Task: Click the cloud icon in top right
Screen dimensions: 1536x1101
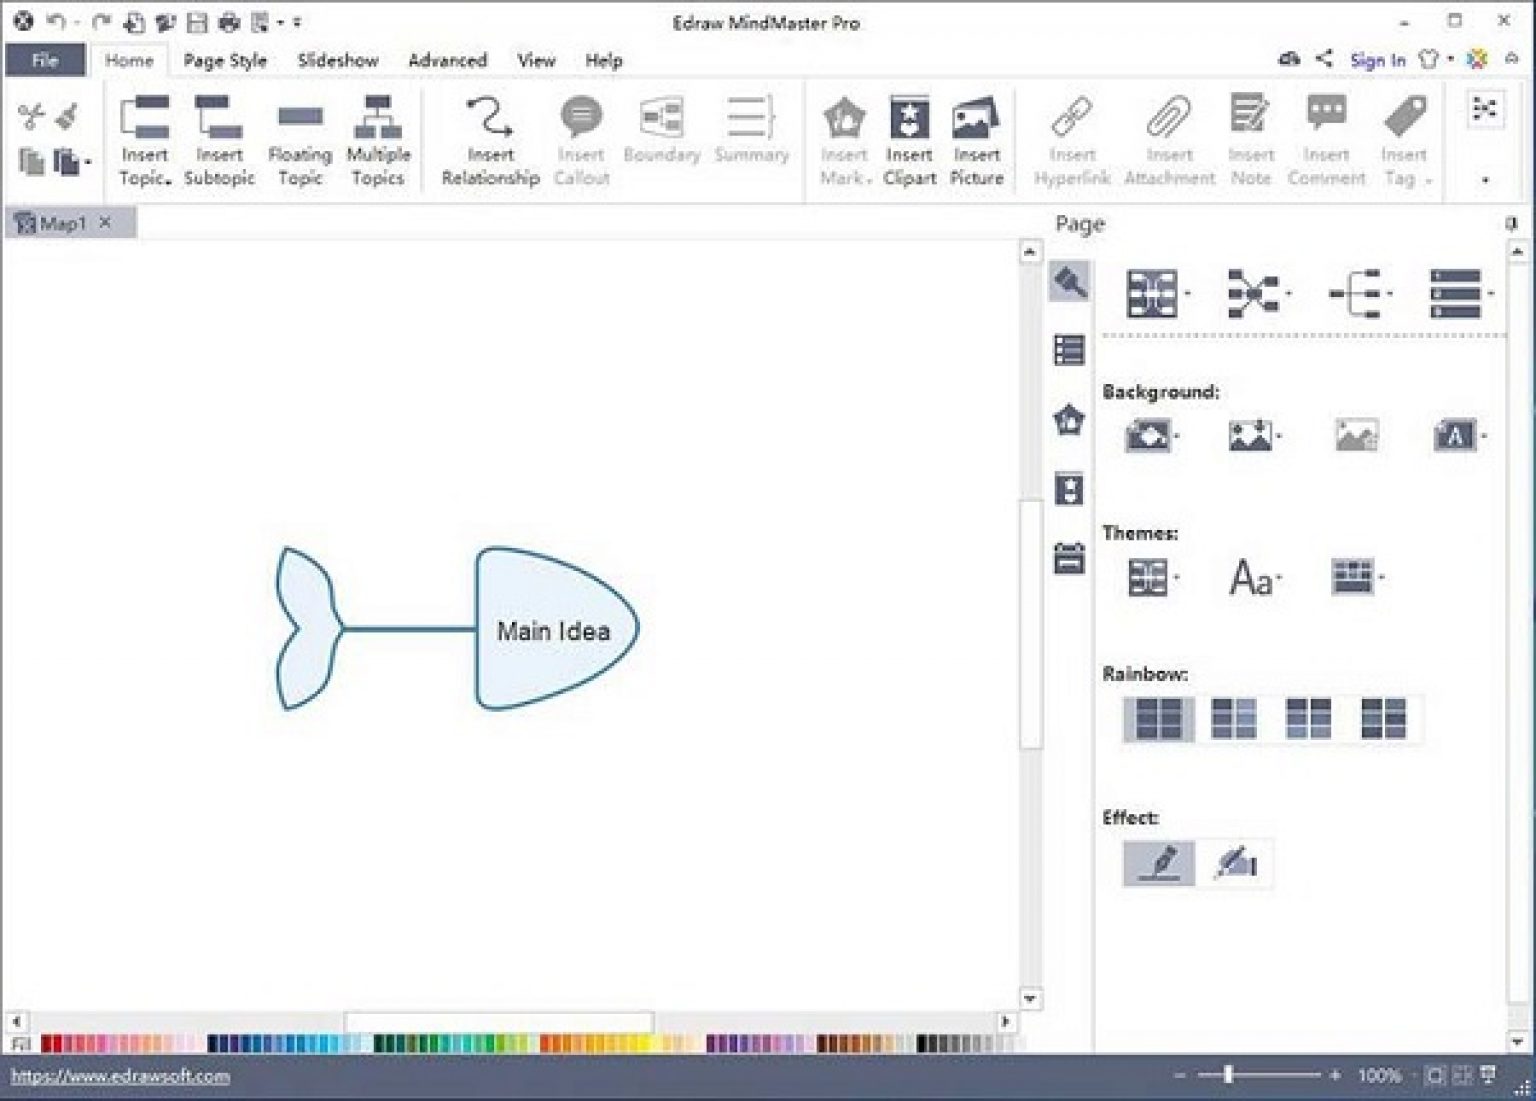Action: point(1289,59)
